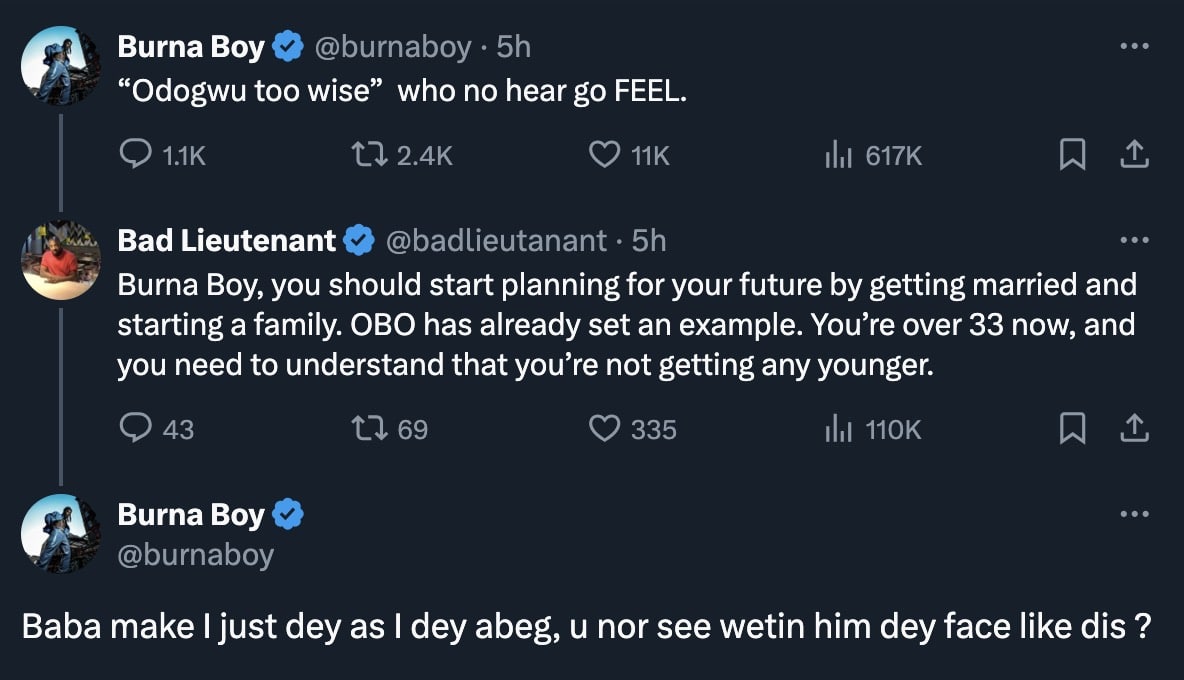Repost Bad Lieutenant's marriage advice tweet
This screenshot has height=680, width=1184.
[365, 429]
